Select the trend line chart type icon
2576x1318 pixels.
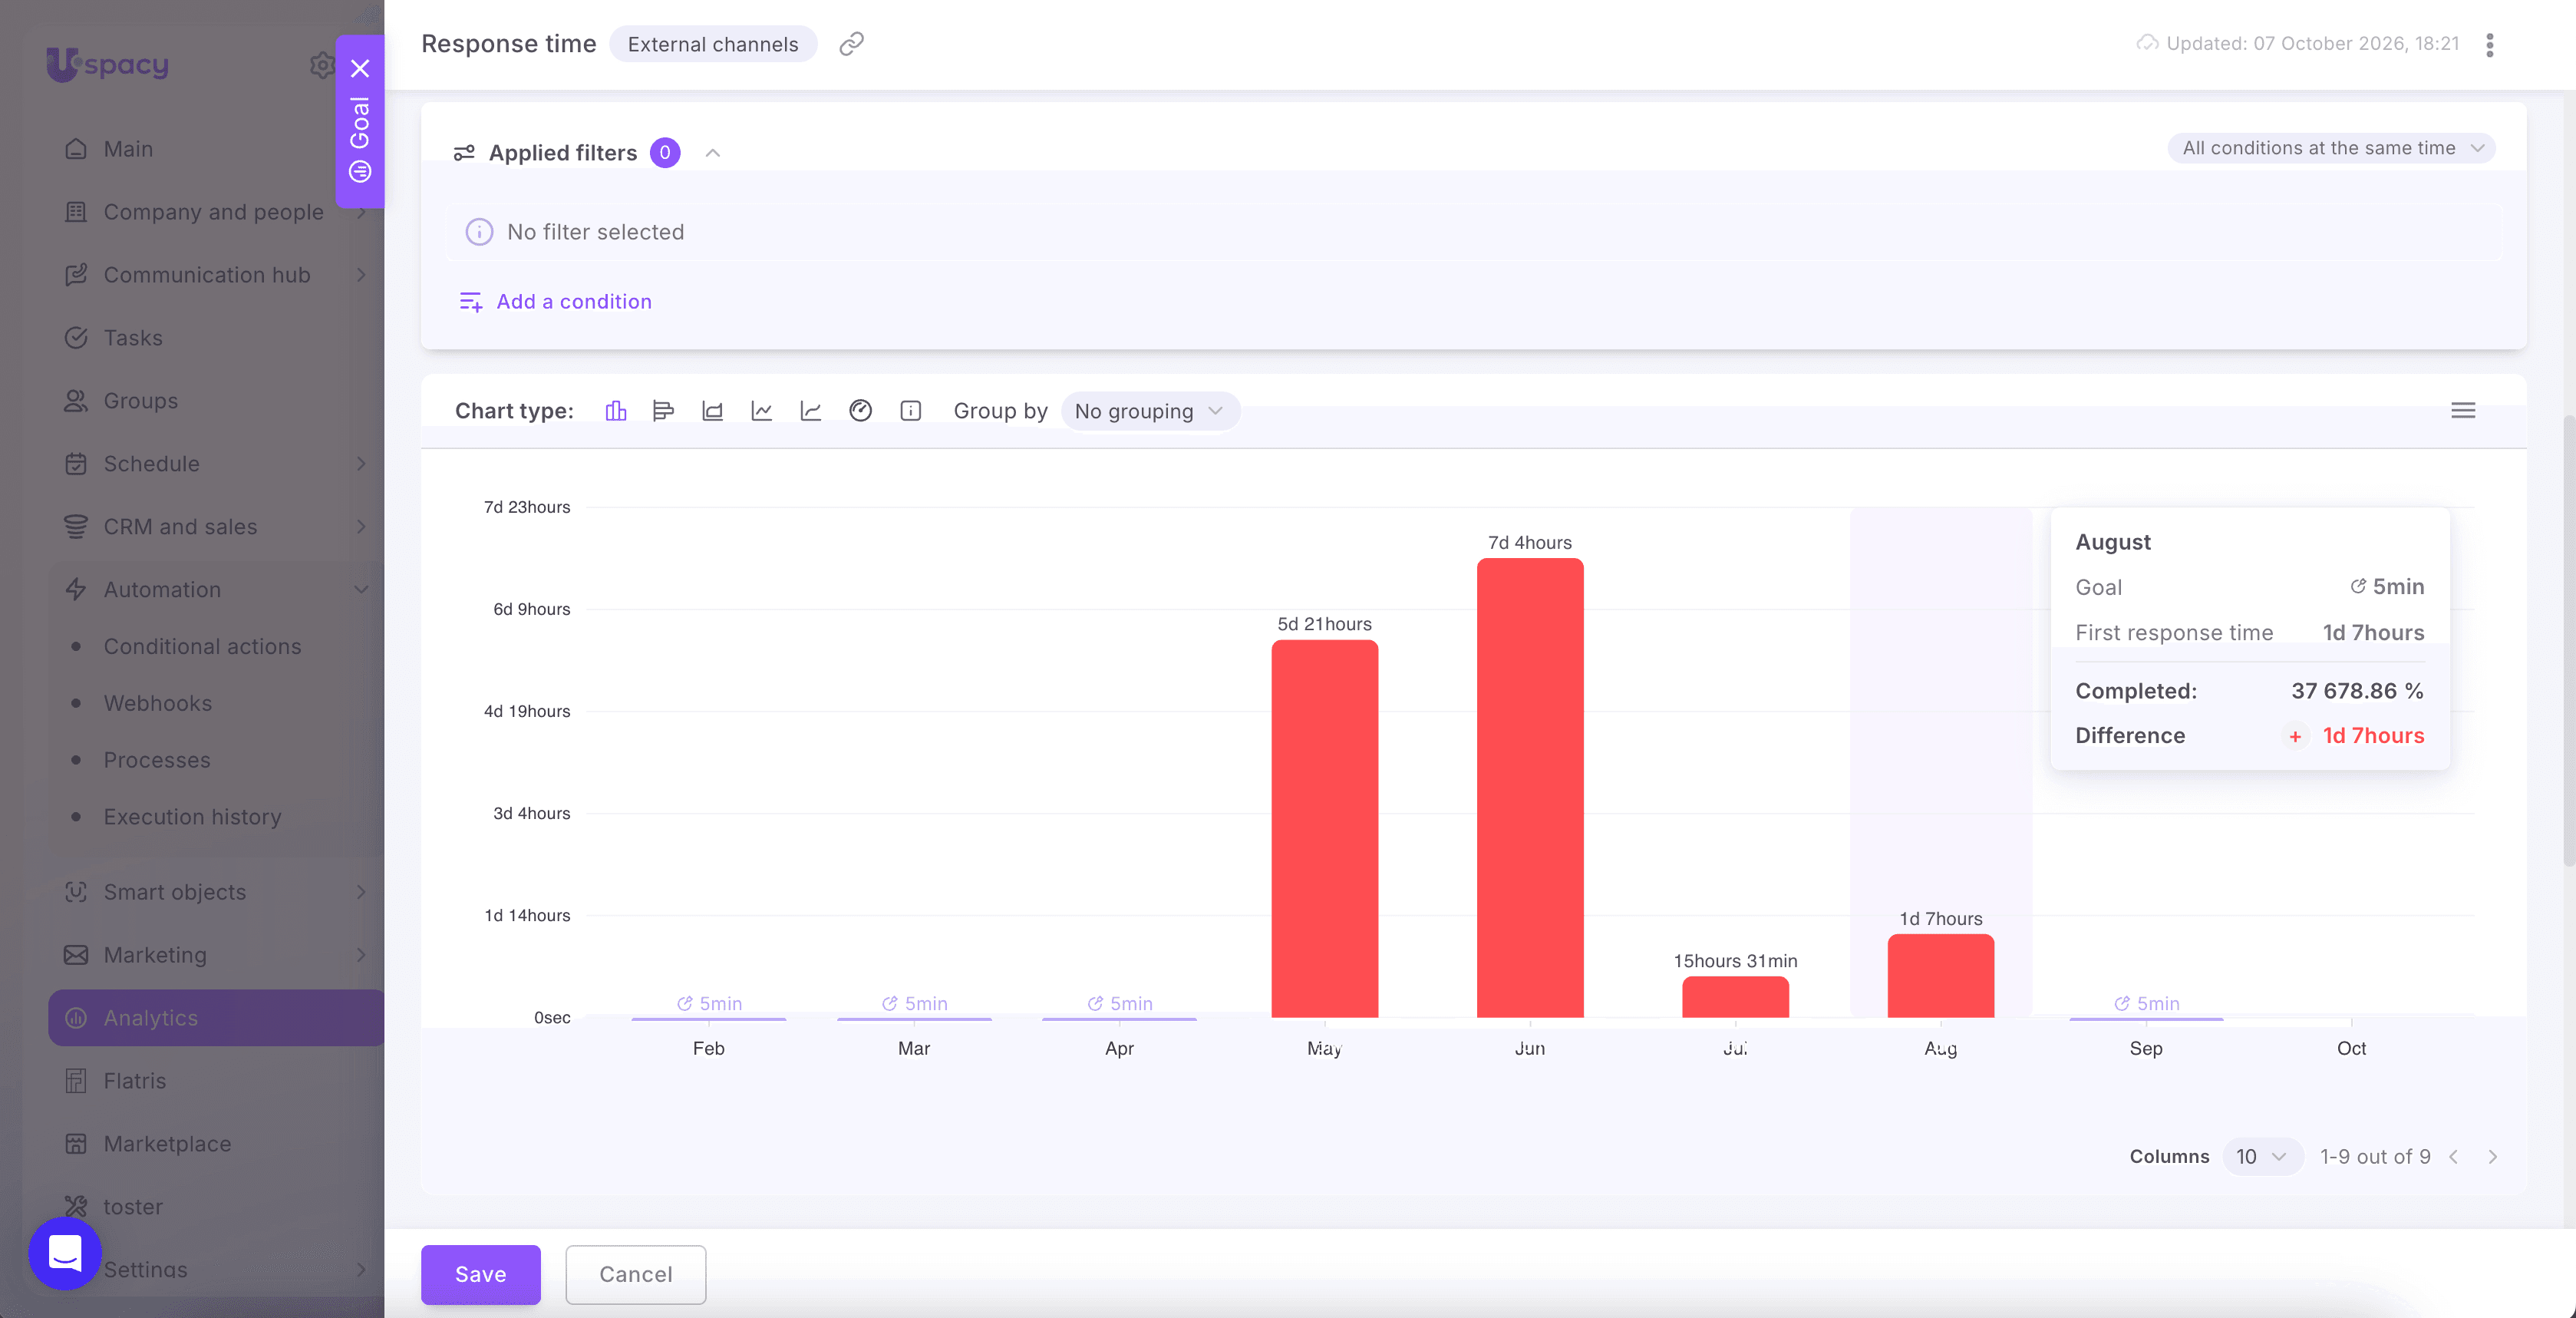click(811, 411)
